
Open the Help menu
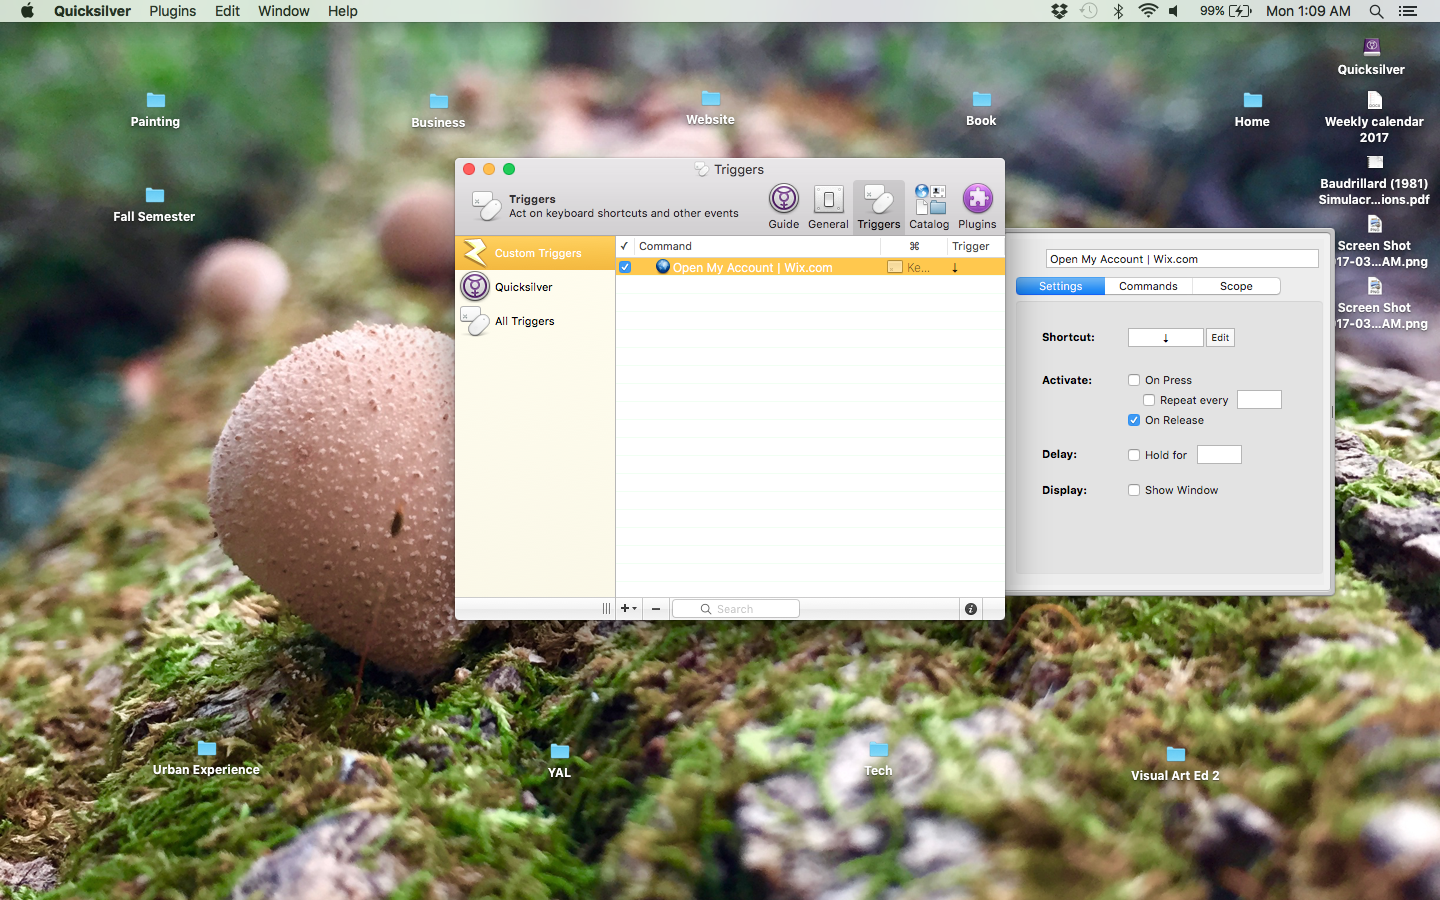(343, 11)
